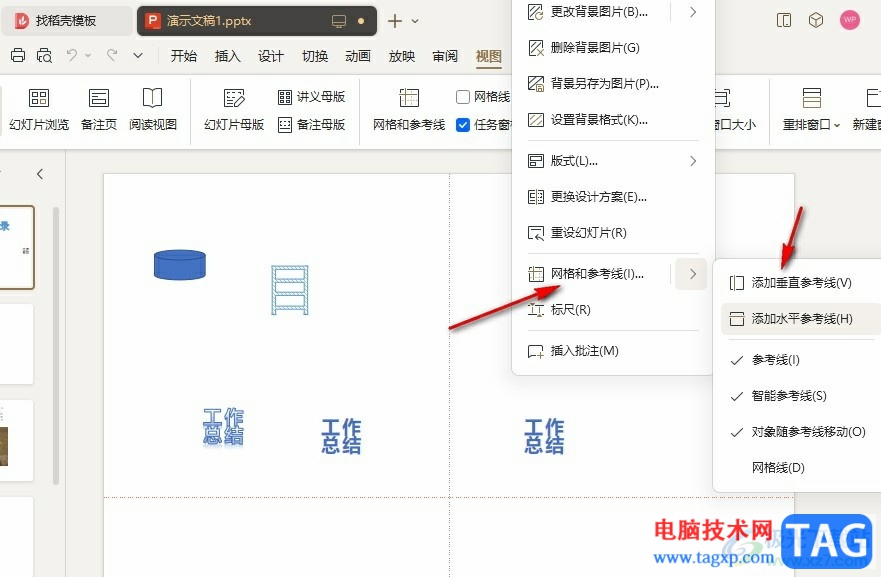Open print preview icon
The image size is (881, 577).
(44, 55)
